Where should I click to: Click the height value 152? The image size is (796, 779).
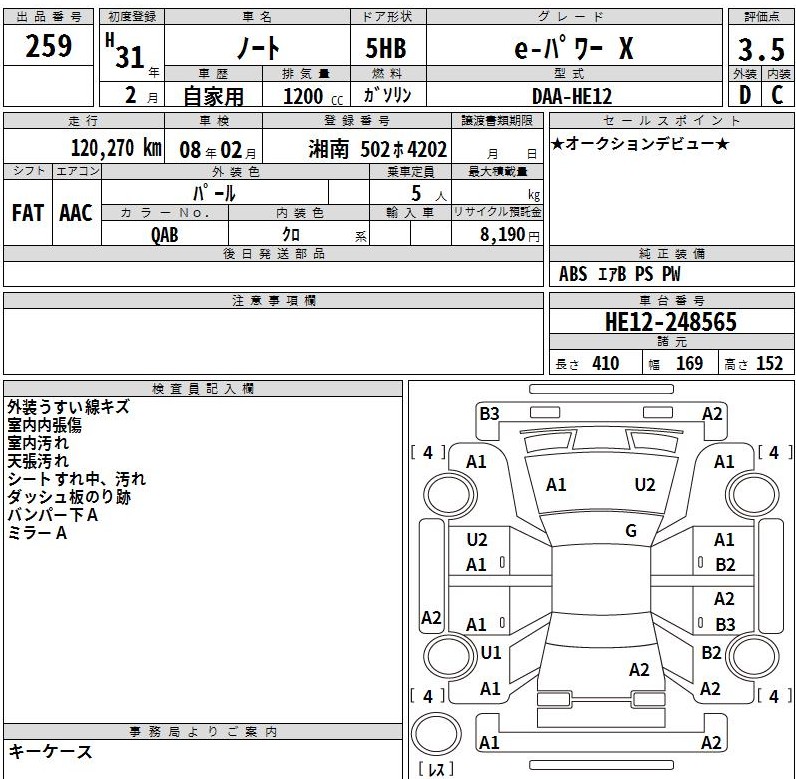[x=770, y=363]
